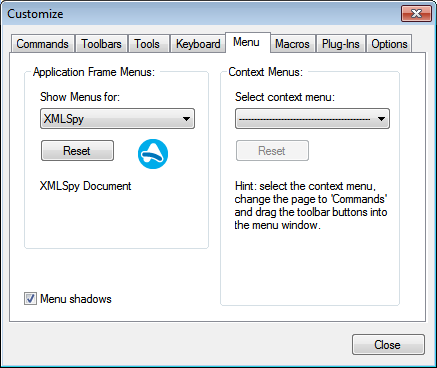Click the 'Show Menus for:' label

click(x=80, y=97)
